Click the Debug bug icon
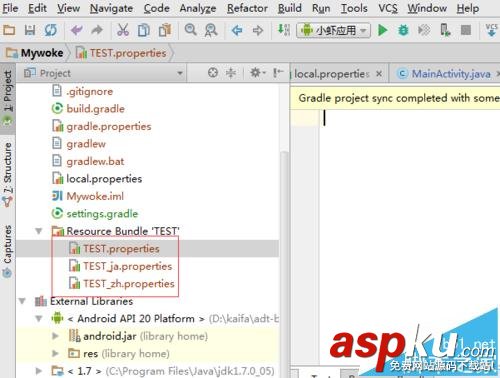Image resolution: width=500 pixels, height=378 pixels. [x=403, y=30]
